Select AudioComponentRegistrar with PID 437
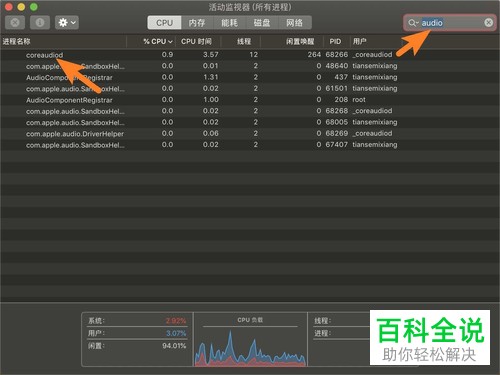This screenshot has height=375, width=500. coord(250,77)
